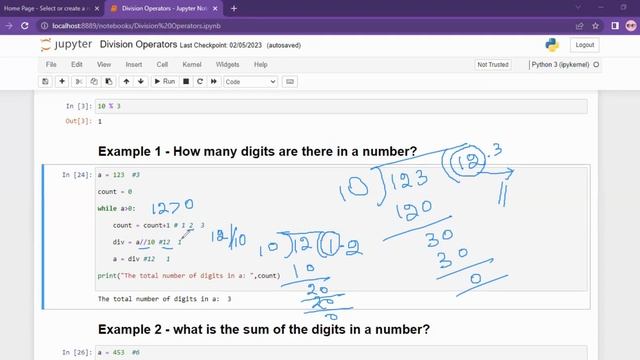
Task: Move selected cell up arrow
Action: click(x=127, y=82)
